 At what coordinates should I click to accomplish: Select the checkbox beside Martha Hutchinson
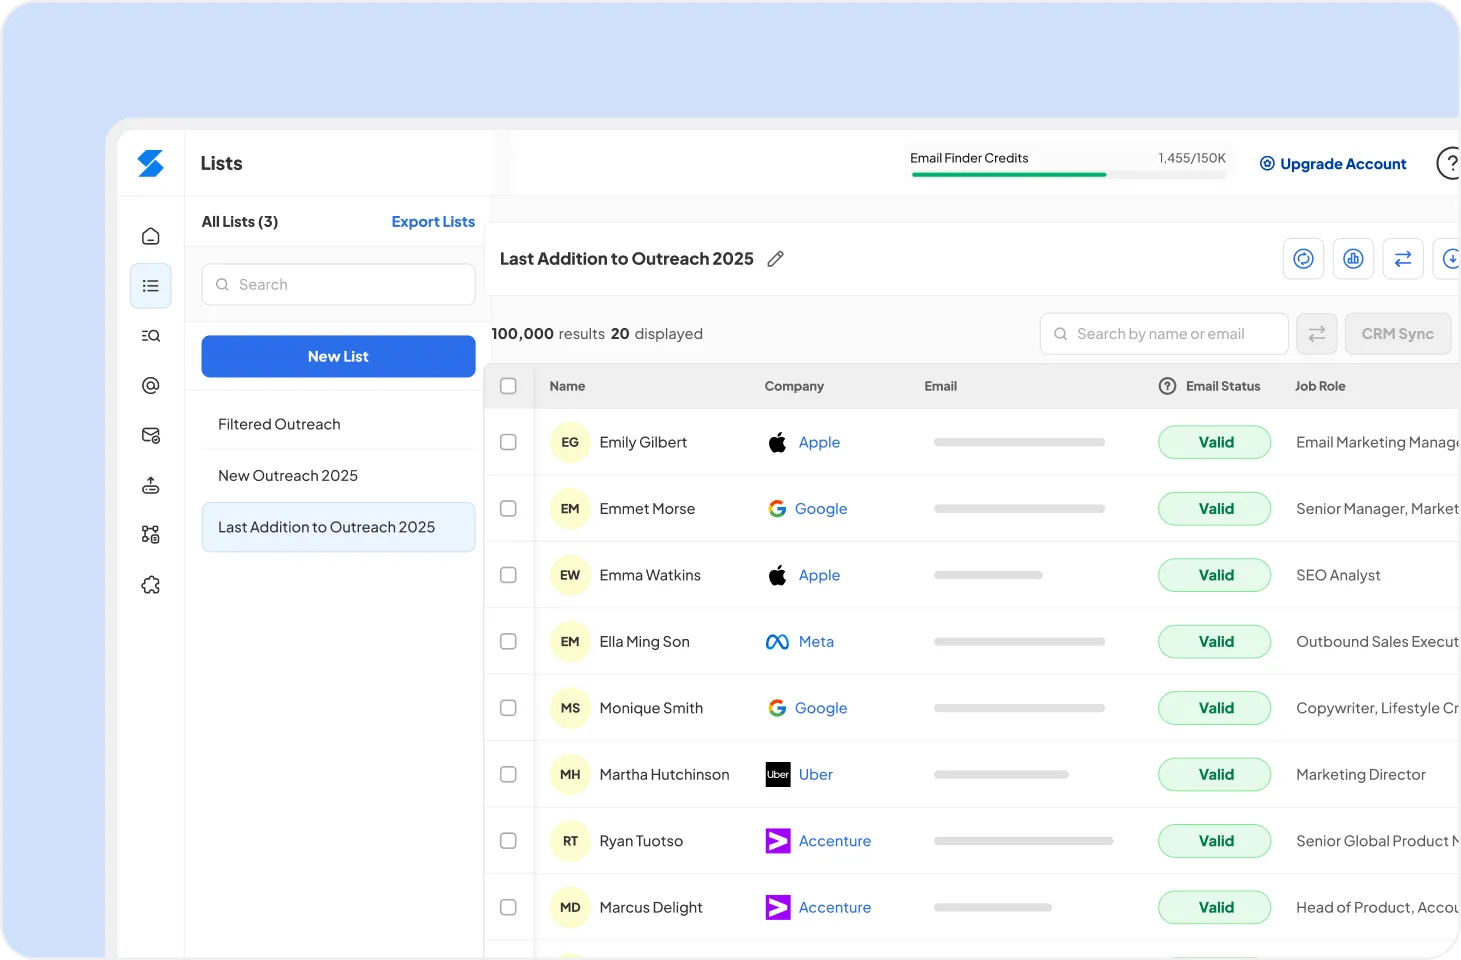click(508, 774)
